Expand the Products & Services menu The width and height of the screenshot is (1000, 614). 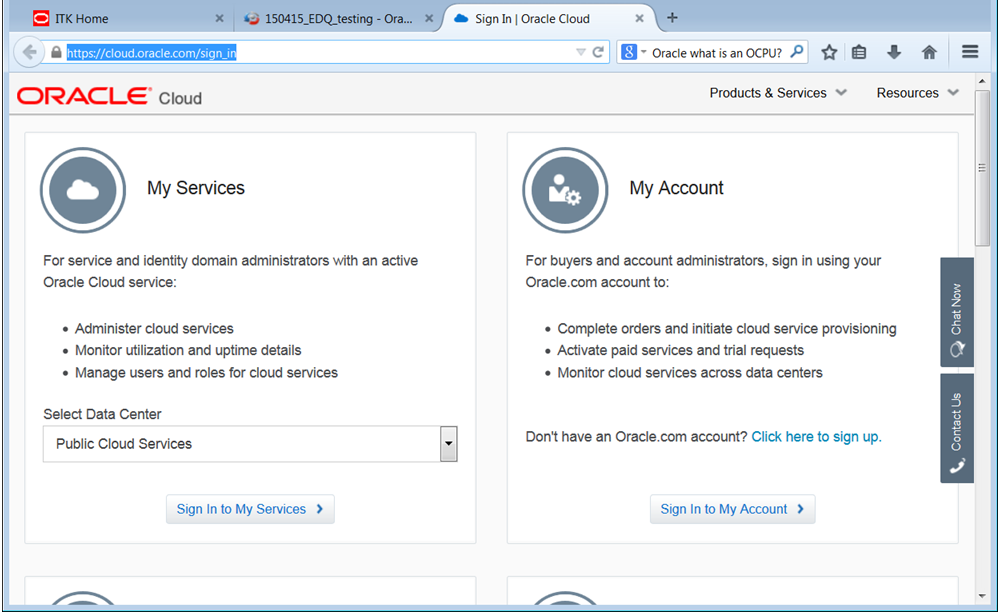(x=778, y=93)
